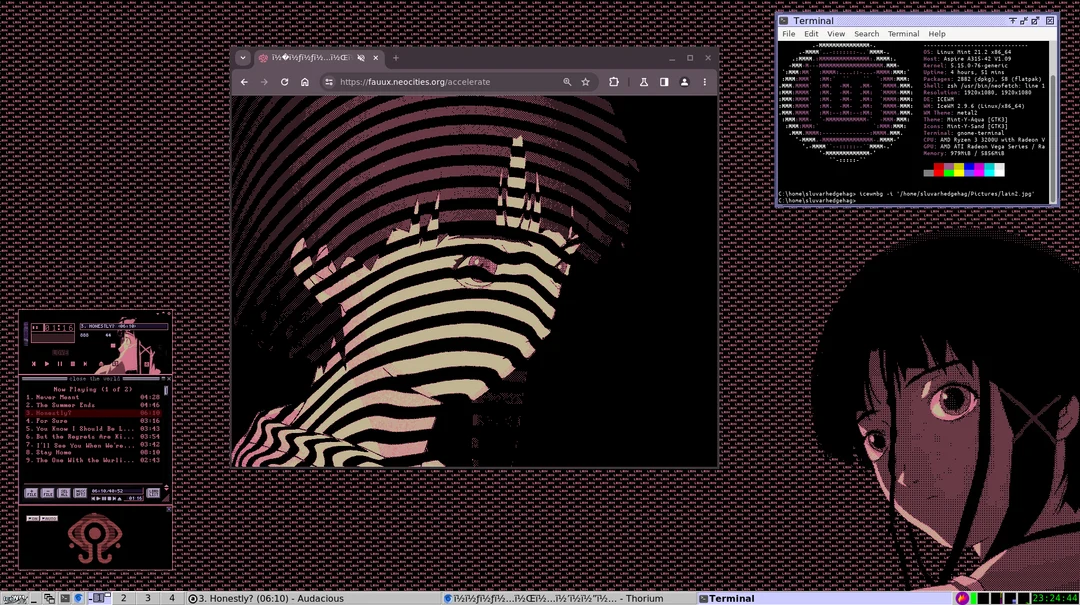Open the three-dot browser menu

click(705, 82)
